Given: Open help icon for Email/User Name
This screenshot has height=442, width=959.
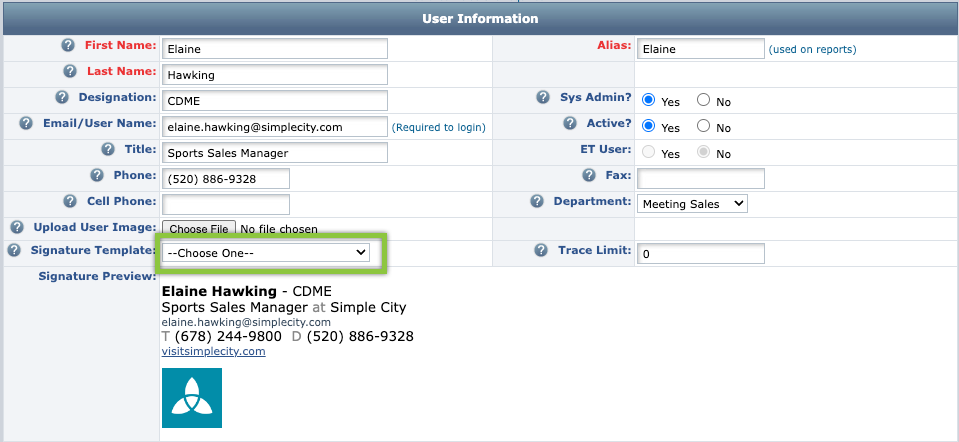Looking at the screenshot, I should [x=26, y=123].
